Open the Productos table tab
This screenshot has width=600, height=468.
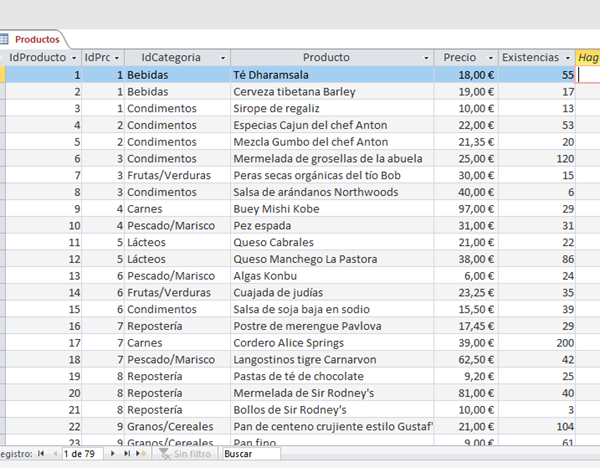(x=37, y=39)
